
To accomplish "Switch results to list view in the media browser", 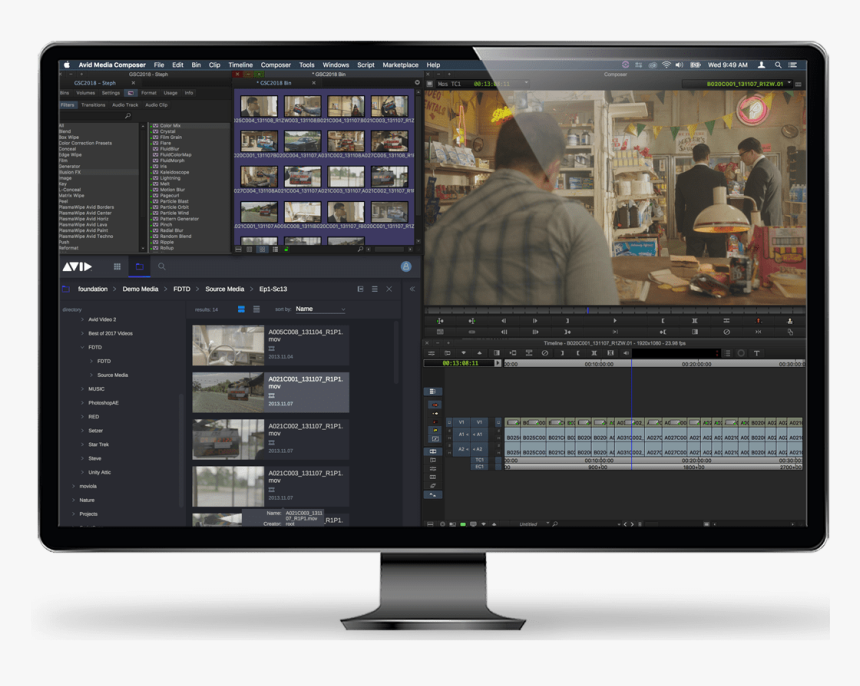I will tap(256, 308).
